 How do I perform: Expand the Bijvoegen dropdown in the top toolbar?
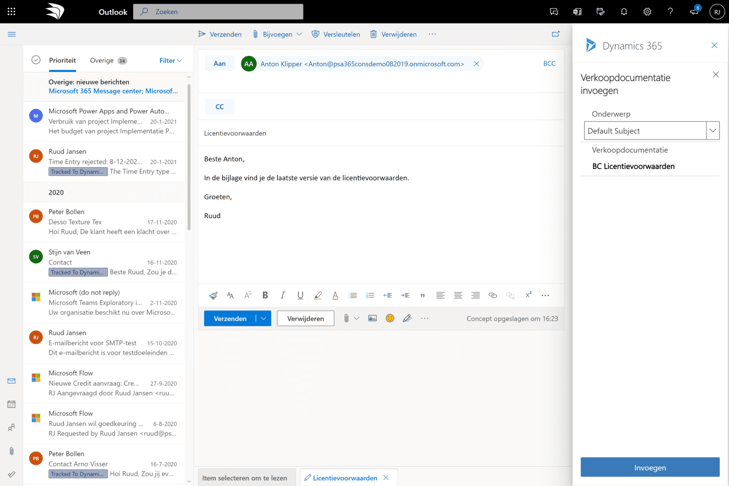299,34
